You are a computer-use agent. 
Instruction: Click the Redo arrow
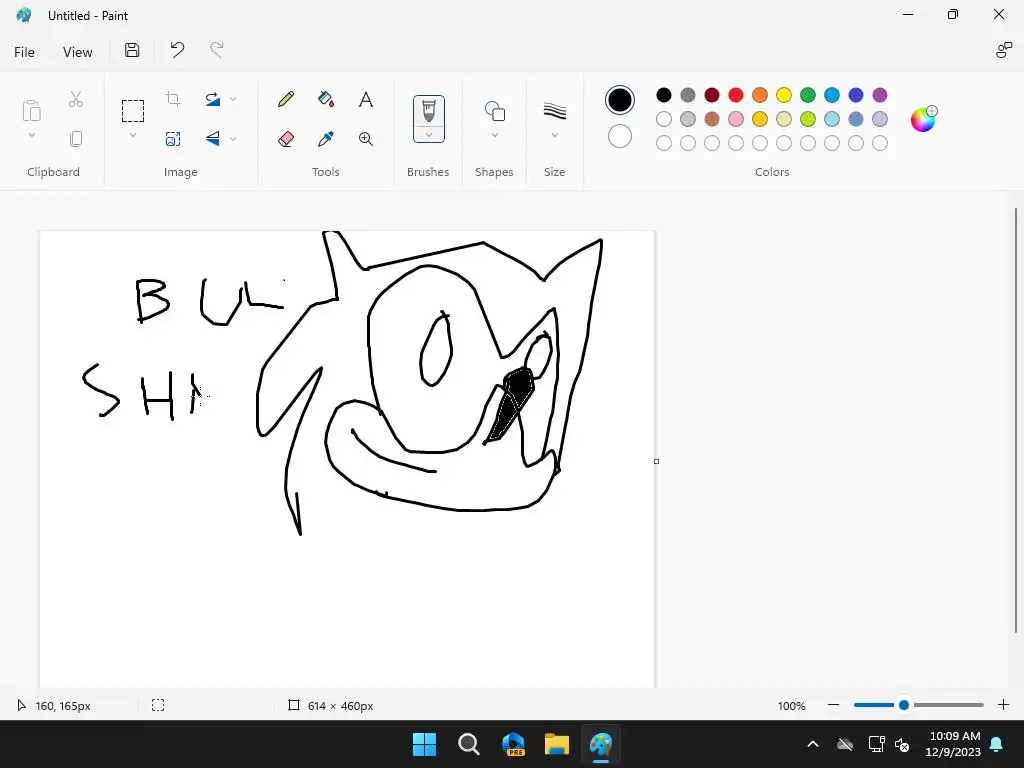pyautogui.click(x=216, y=50)
